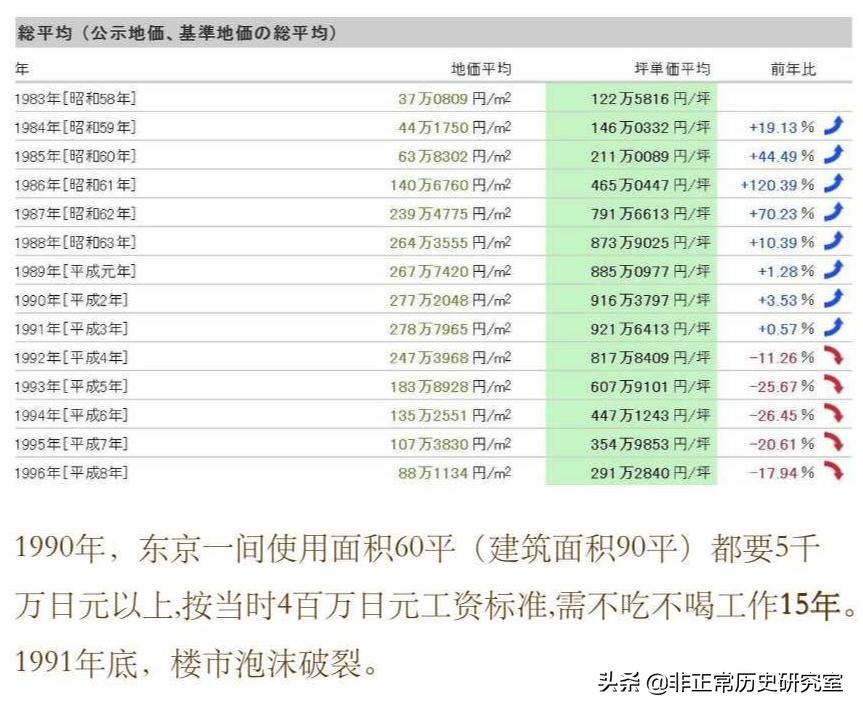Select the 1987年[昭和62年] row label
Screen dimensions: 863x713
coord(75,214)
